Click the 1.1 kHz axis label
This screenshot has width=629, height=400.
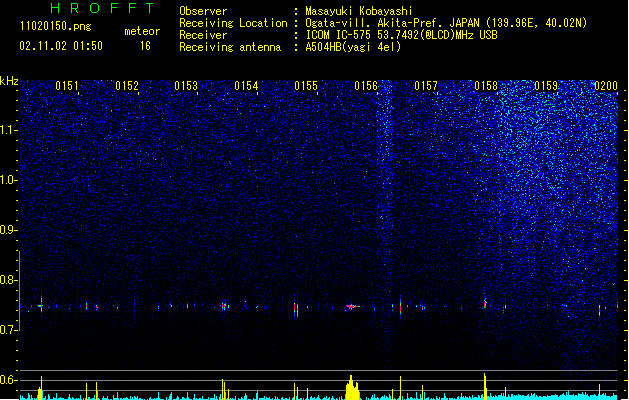tap(9, 130)
